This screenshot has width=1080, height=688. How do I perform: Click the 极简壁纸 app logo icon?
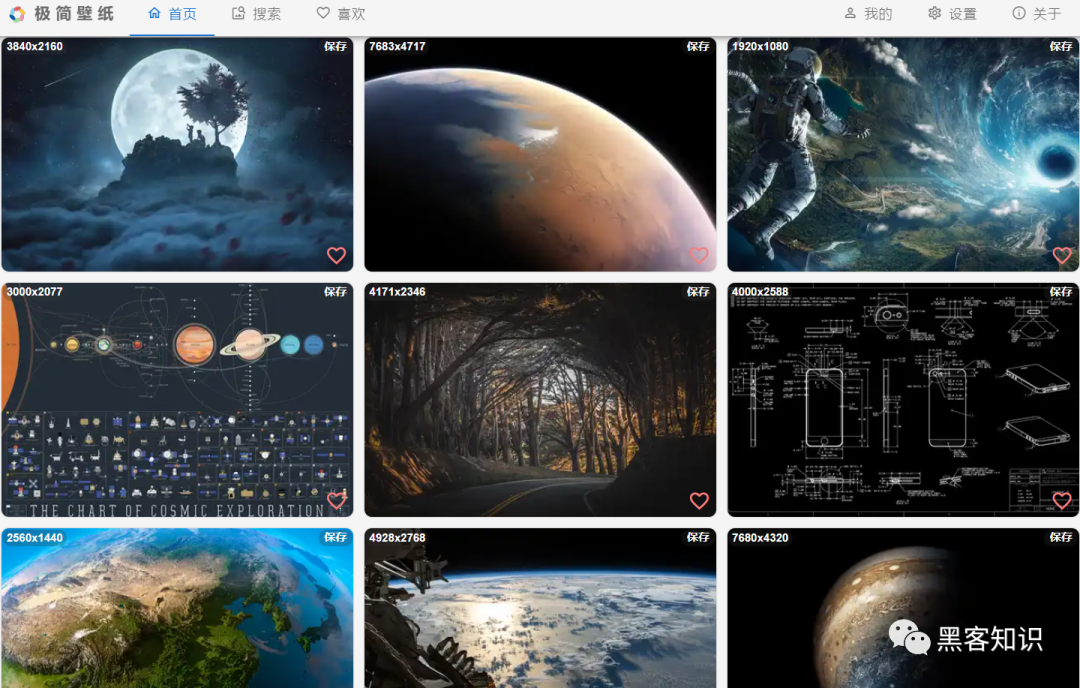click(17, 14)
